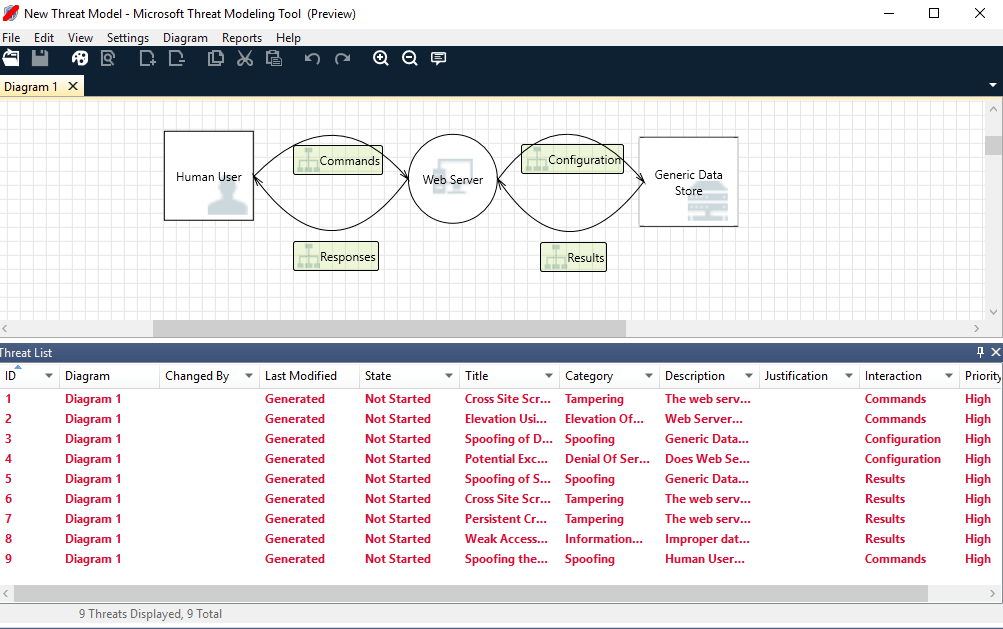1003x629 pixels.
Task: Open a saved threat model file
Action: (10, 58)
